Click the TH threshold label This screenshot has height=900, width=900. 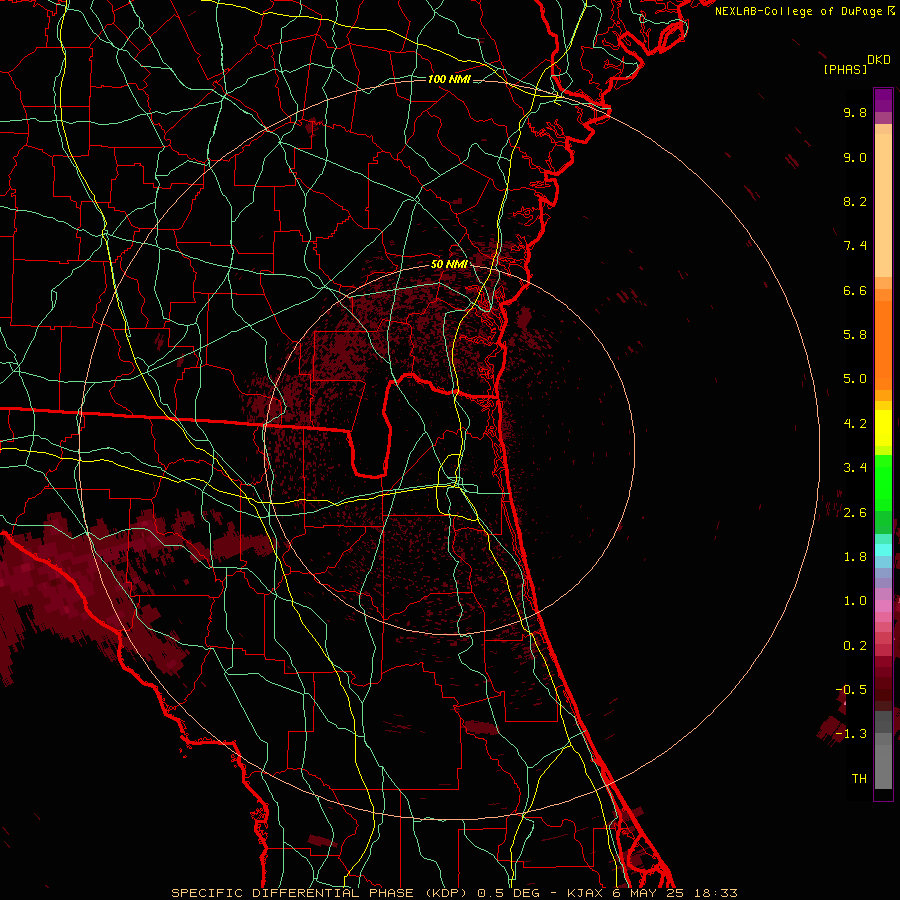pyautogui.click(x=859, y=779)
